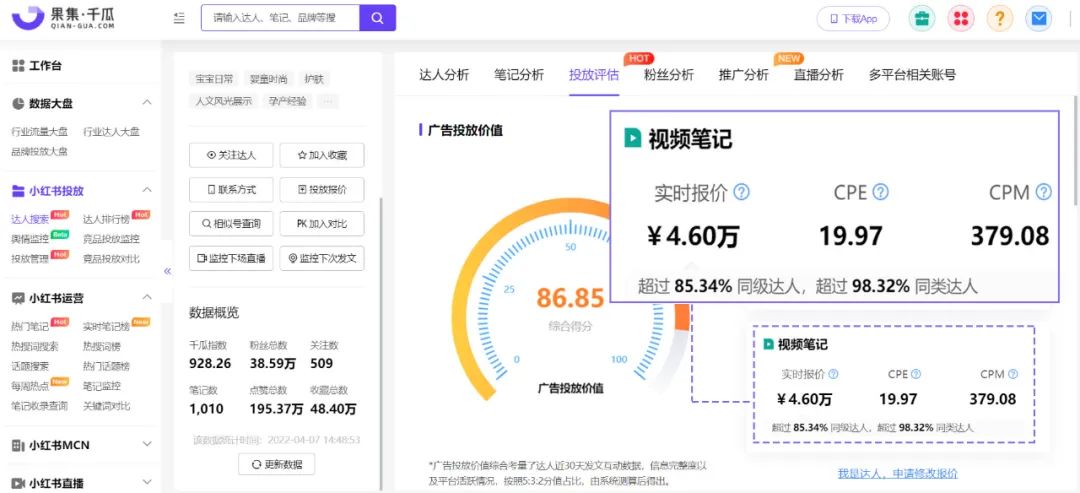Collapse the 小红书运营 section chevron
Screen dimensions: 1080x493
(147, 297)
